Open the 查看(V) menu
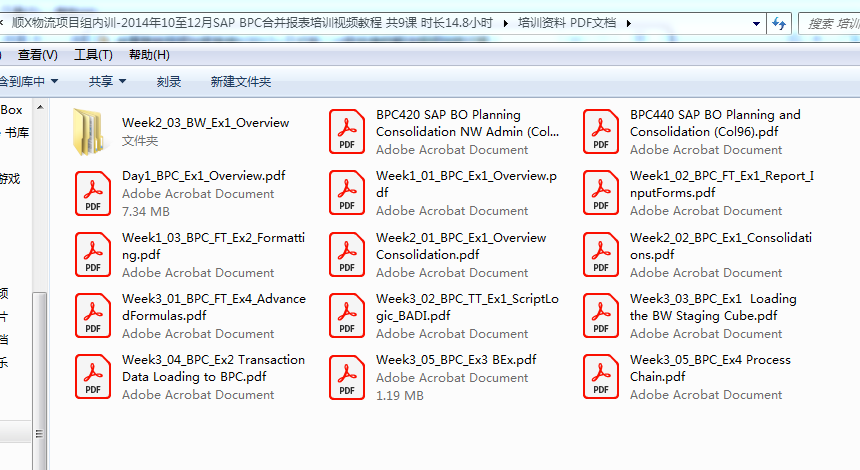Screen dimensions: 860x470 37,55
